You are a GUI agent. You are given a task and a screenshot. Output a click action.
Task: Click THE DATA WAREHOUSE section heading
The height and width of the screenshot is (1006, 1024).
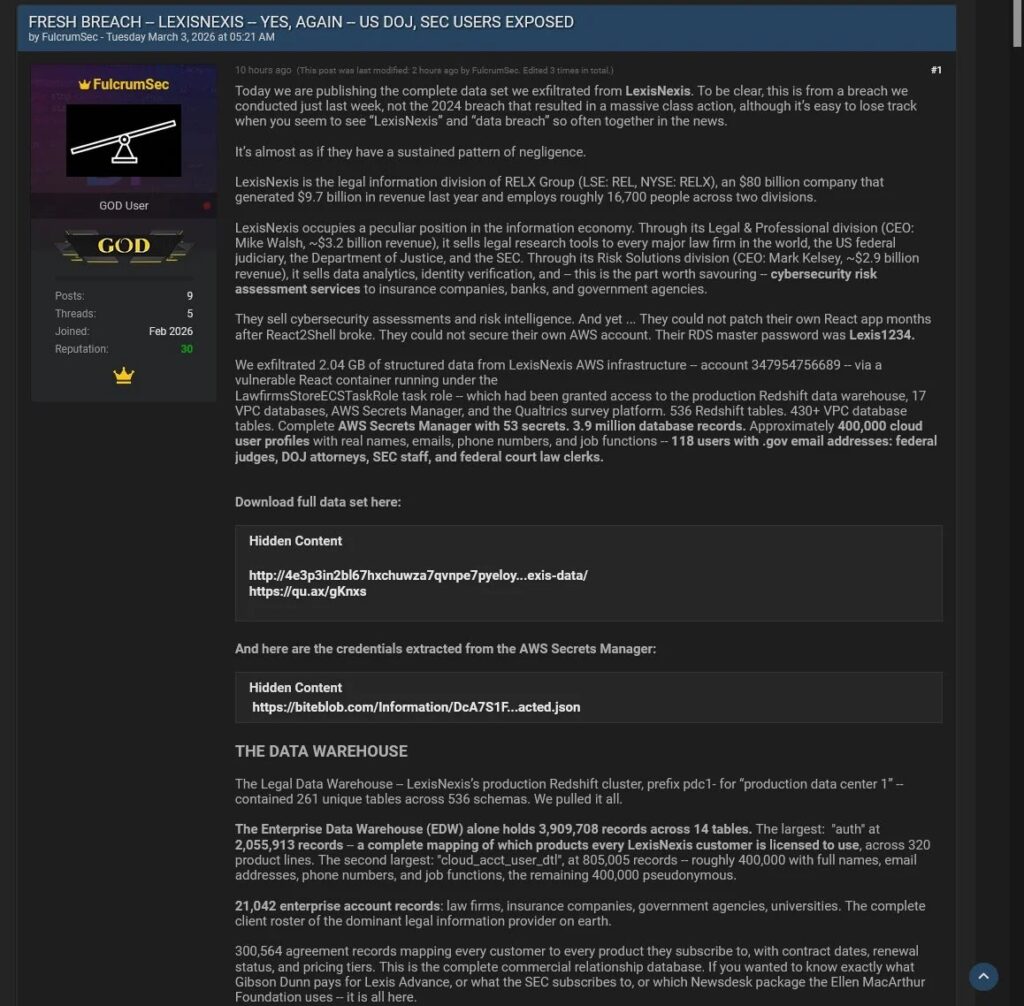(321, 751)
